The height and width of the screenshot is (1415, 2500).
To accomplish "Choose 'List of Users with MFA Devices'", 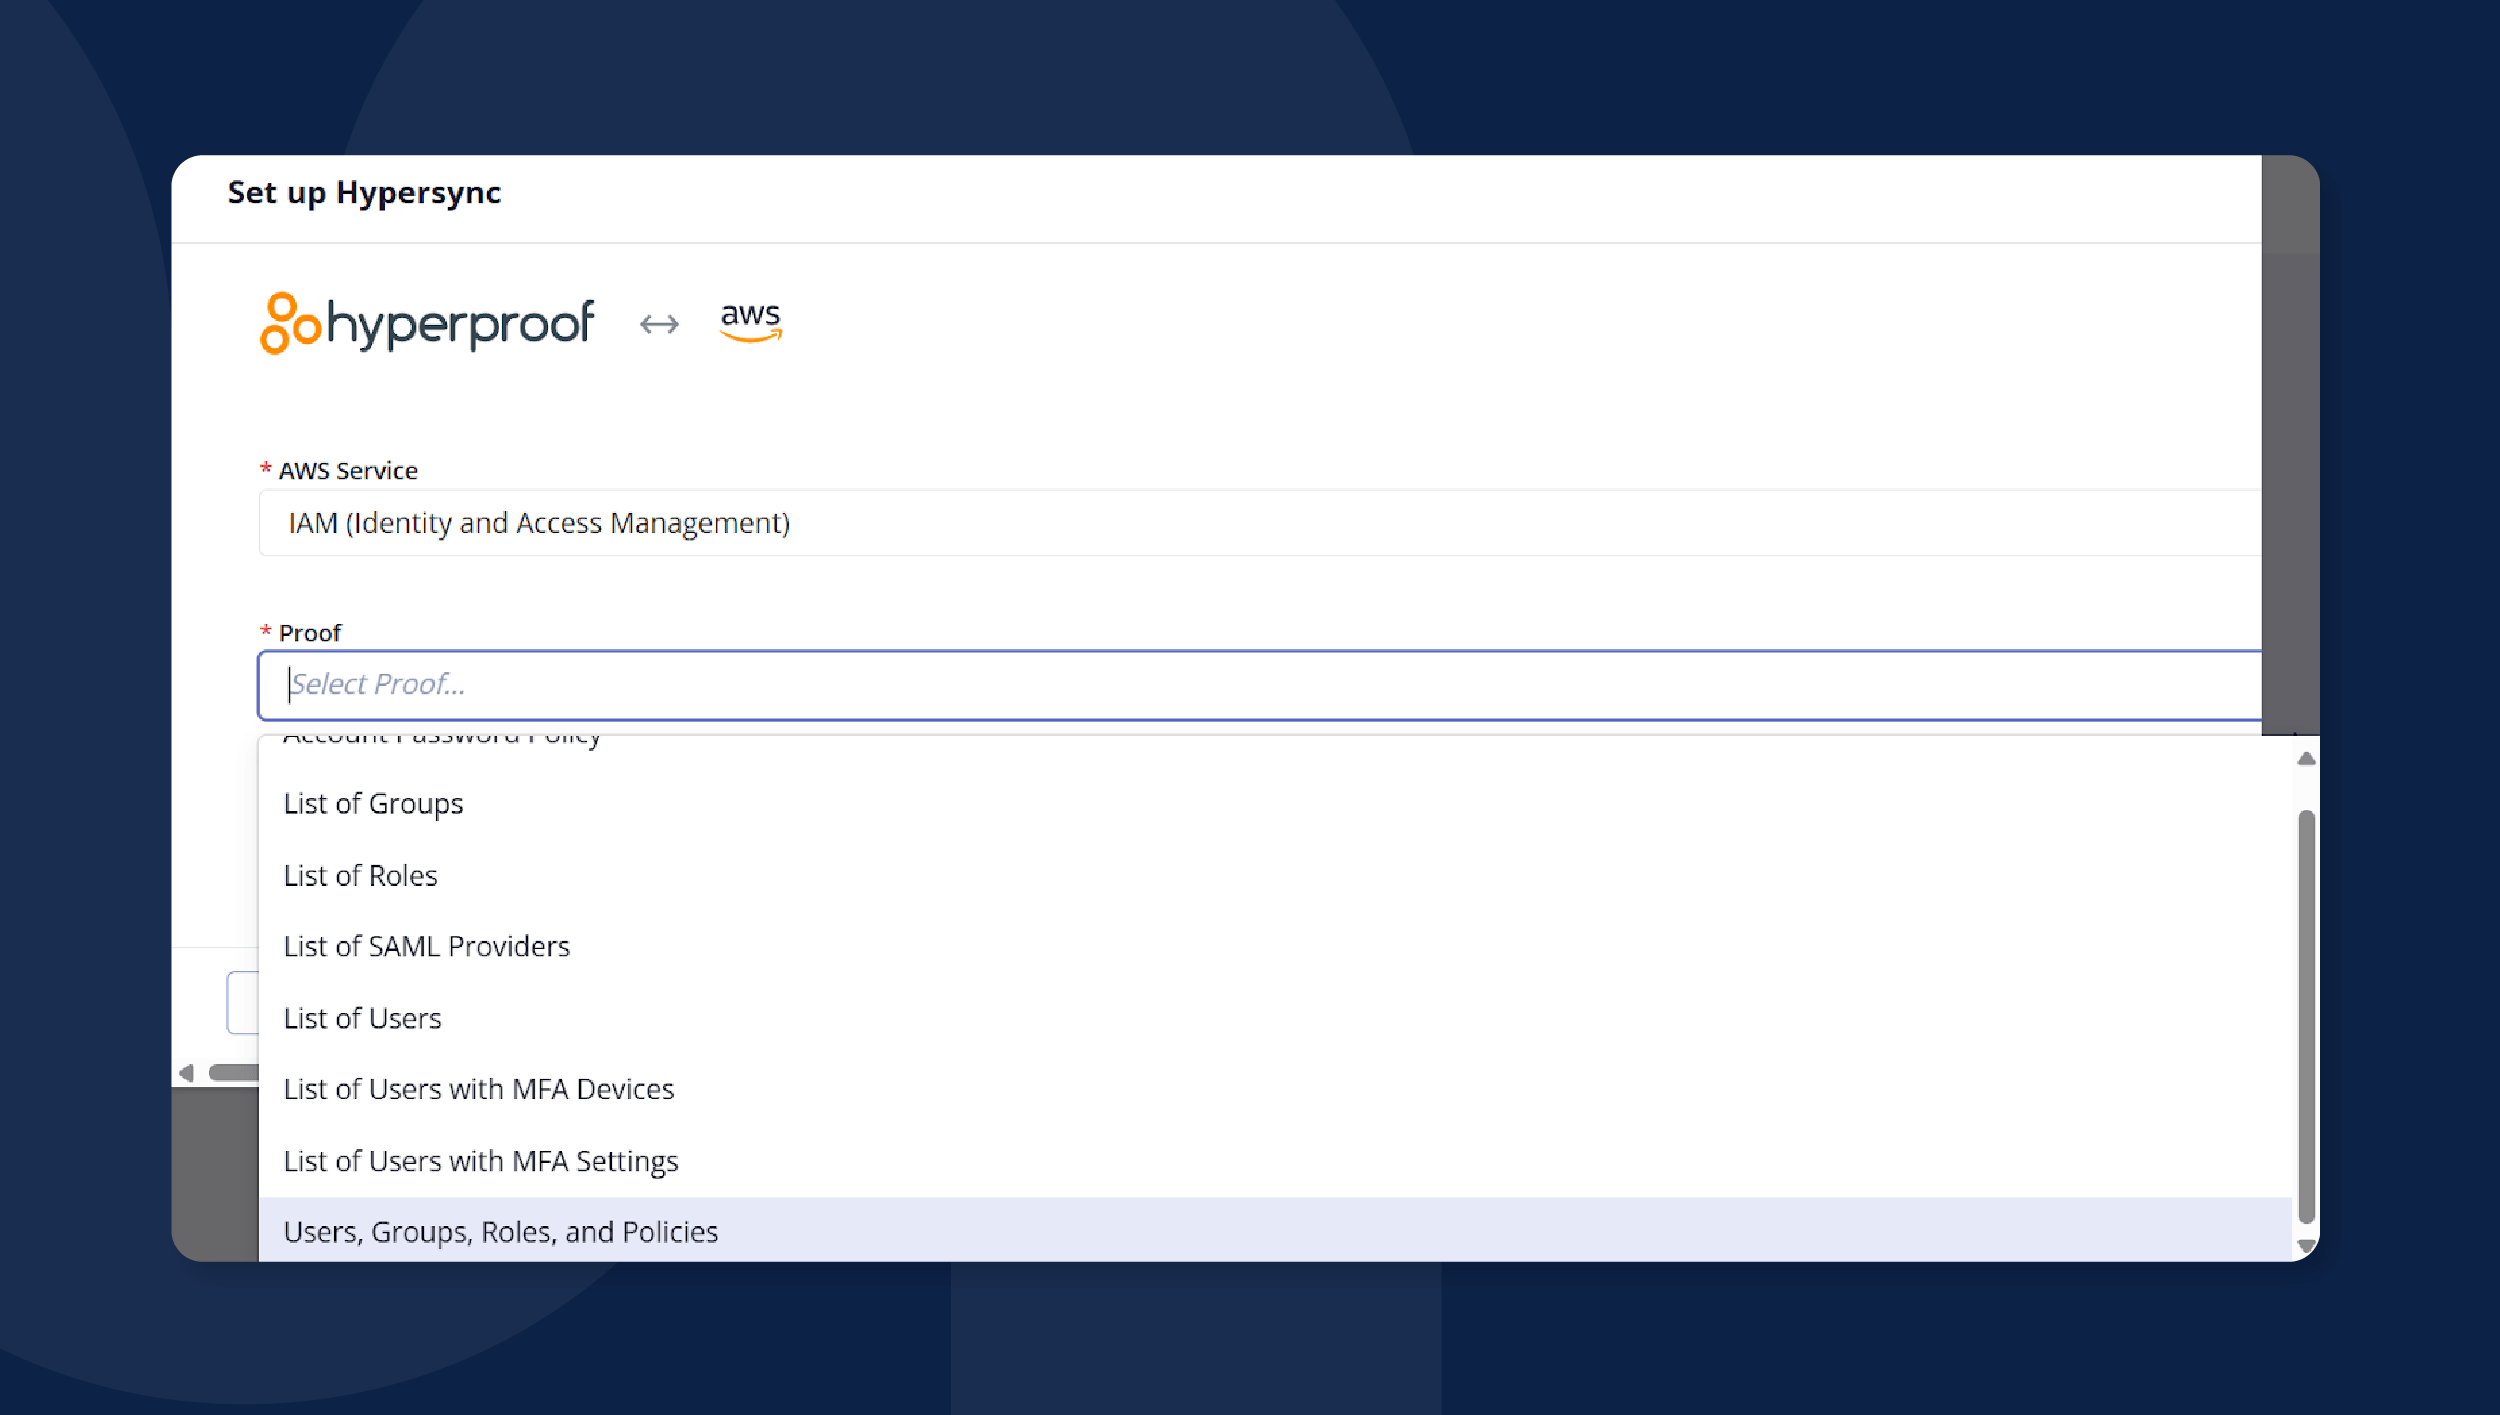I will [x=1275, y=1089].
